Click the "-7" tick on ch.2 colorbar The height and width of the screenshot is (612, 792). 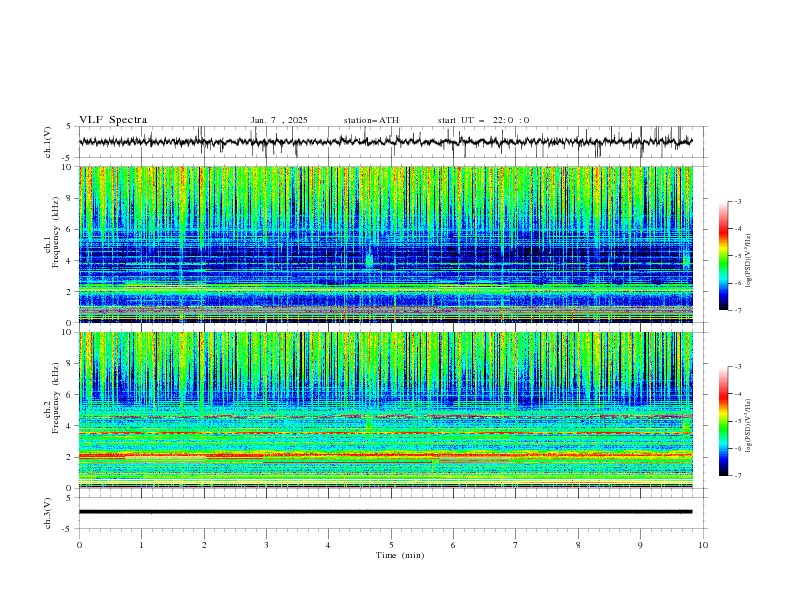[737, 476]
